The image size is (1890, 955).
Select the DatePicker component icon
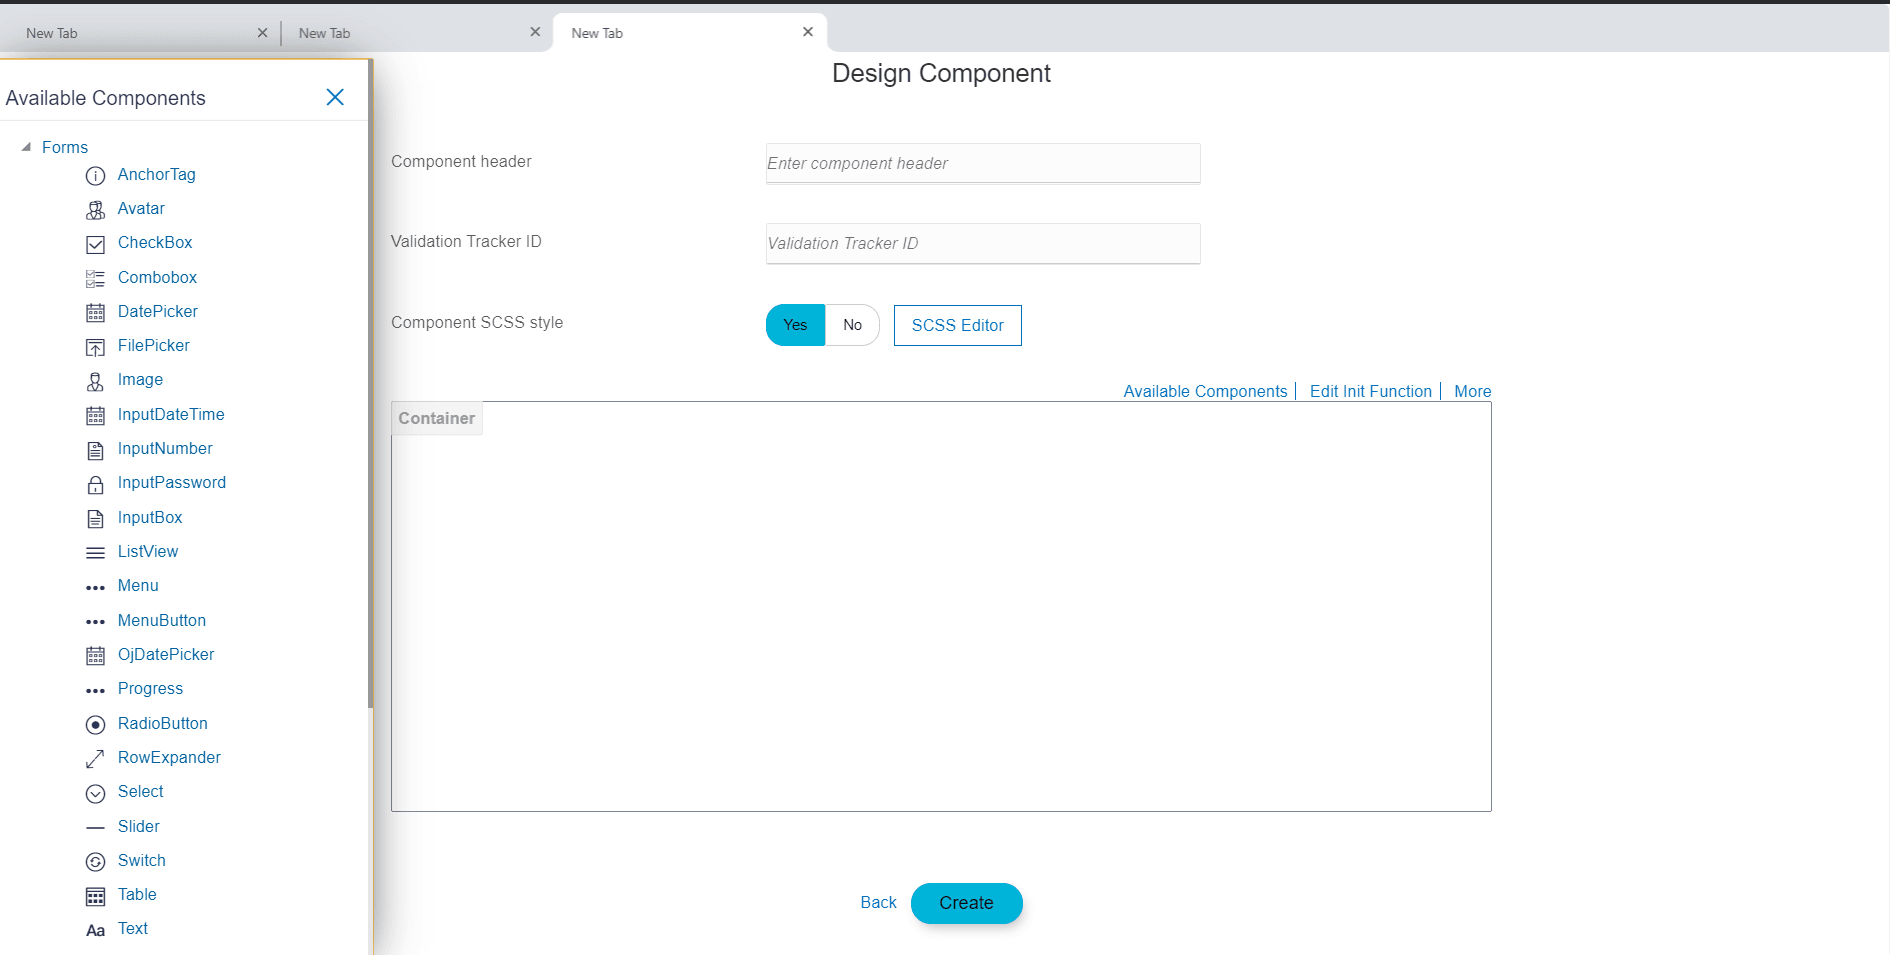coord(95,312)
